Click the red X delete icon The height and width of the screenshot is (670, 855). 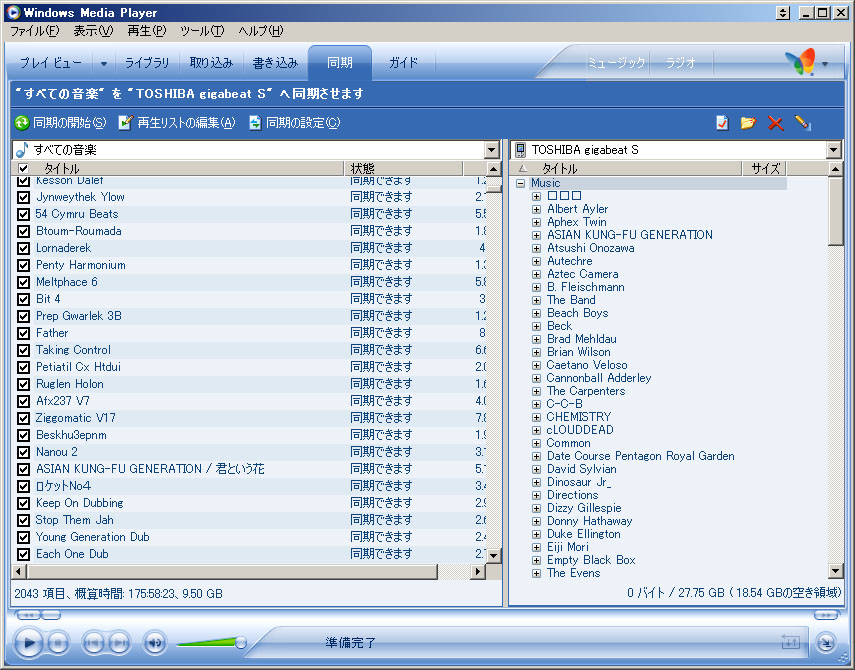[x=775, y=123]
